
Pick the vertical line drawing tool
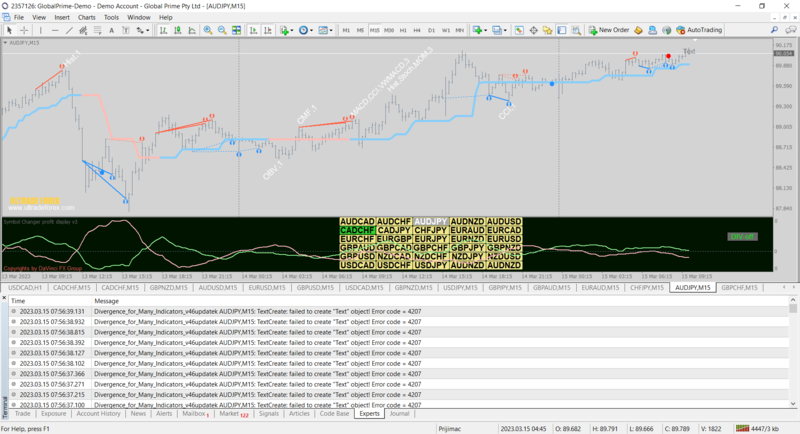pos(41,31)
